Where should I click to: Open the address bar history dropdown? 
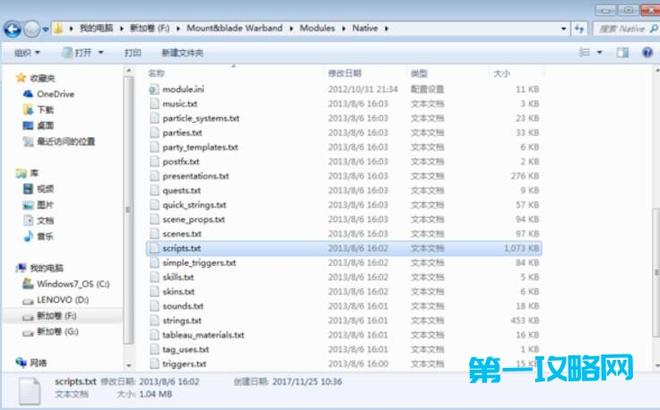pos(564,29)
